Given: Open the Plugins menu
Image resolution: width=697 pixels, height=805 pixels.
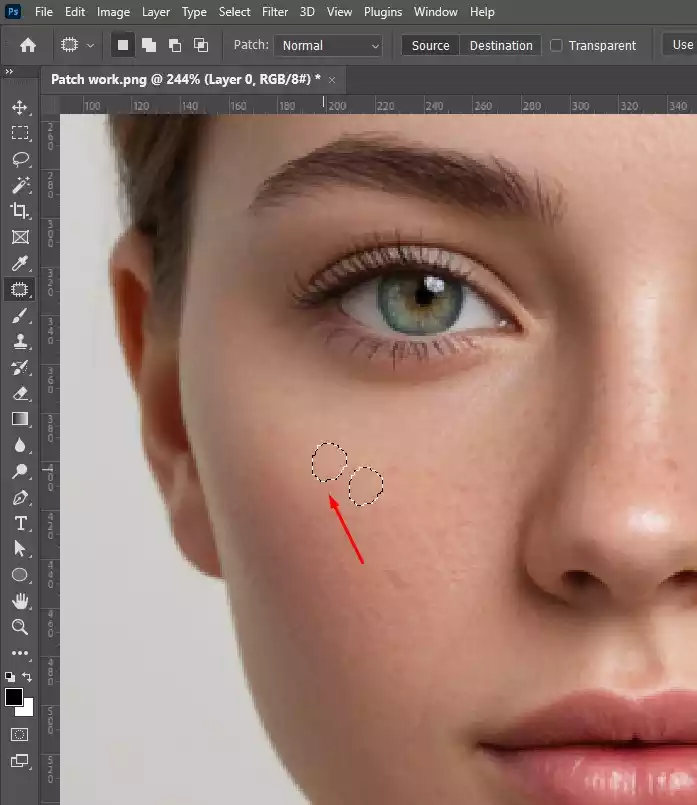Looking at the screenshot, I should click(383, 12).
